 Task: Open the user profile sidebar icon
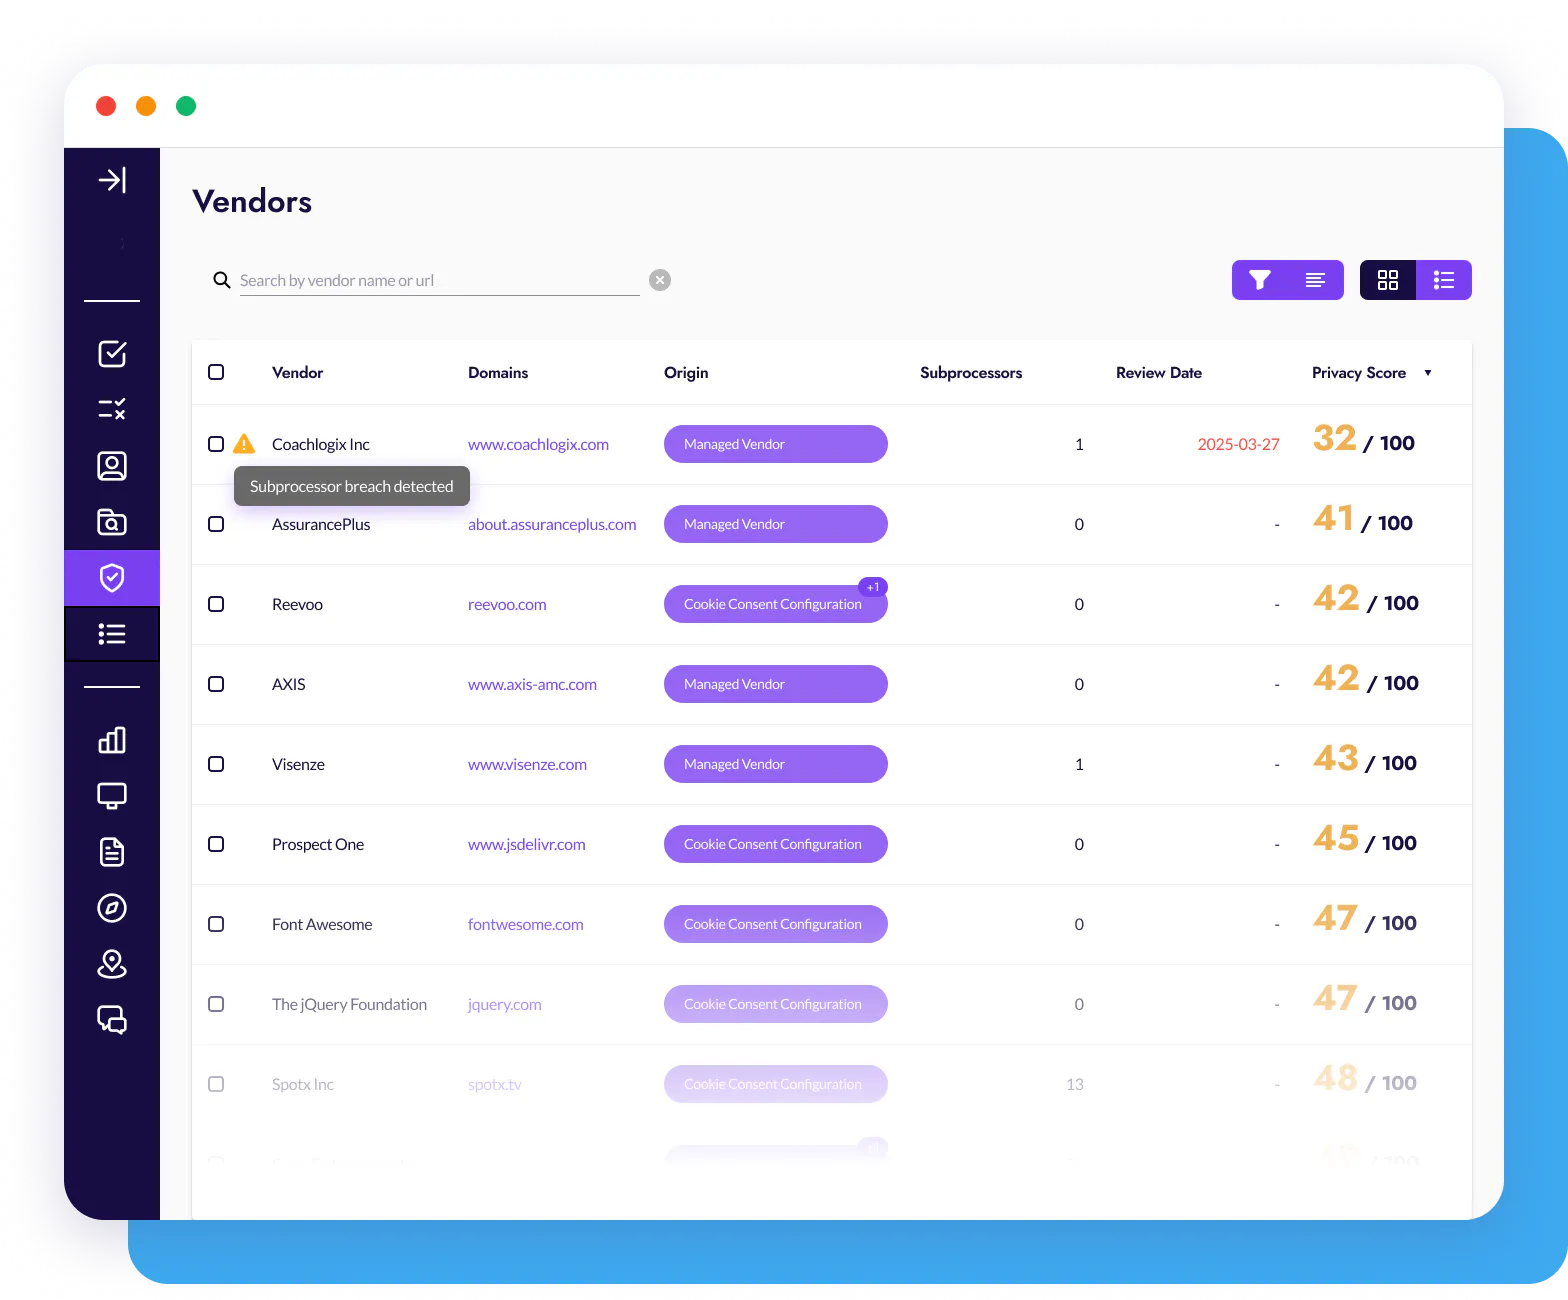pyautogui.click(x=112, y=466)
